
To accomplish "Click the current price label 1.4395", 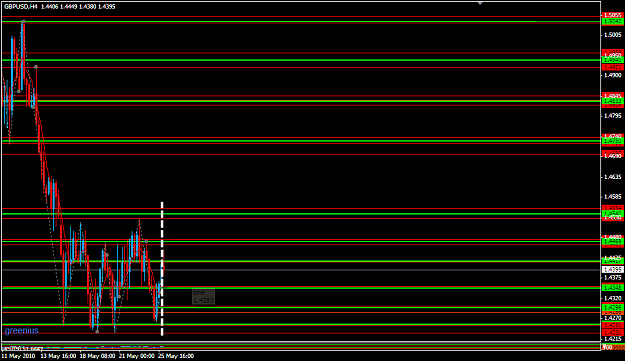I will [x=613, y=270].
